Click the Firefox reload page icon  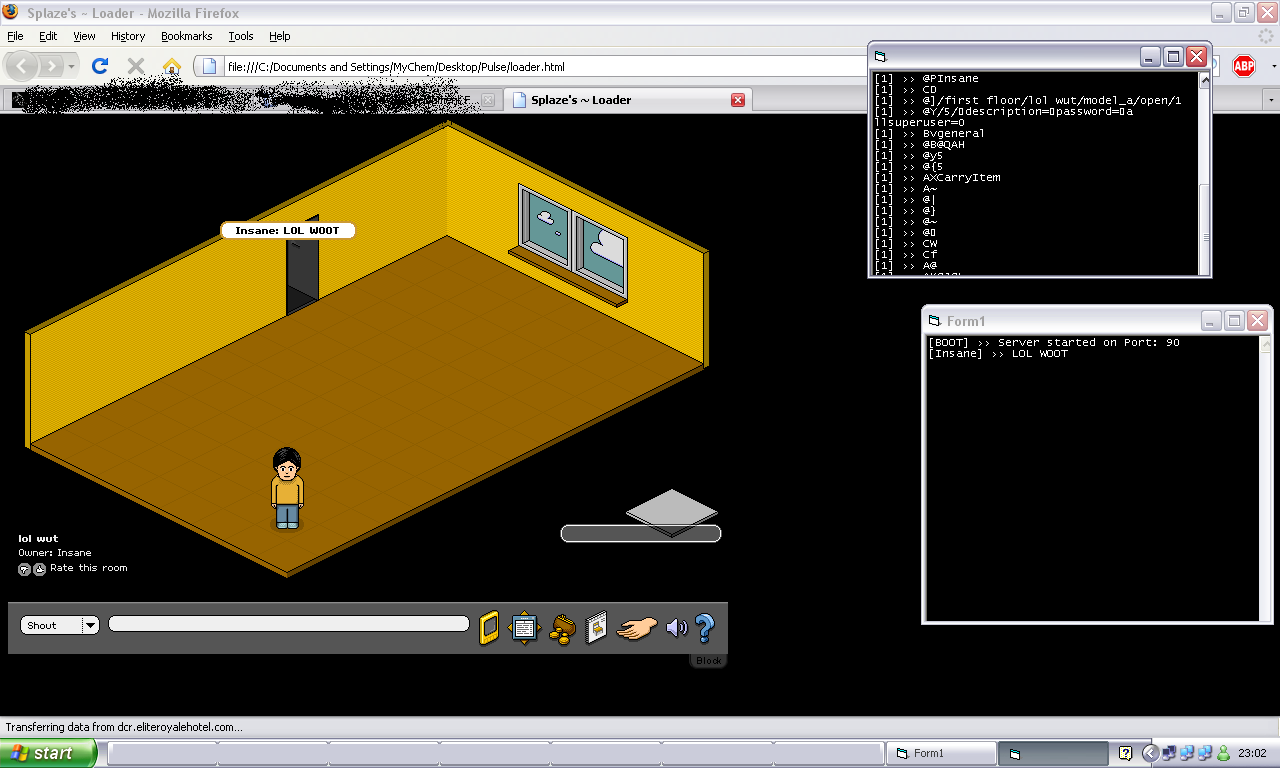(x=99, y=66)
